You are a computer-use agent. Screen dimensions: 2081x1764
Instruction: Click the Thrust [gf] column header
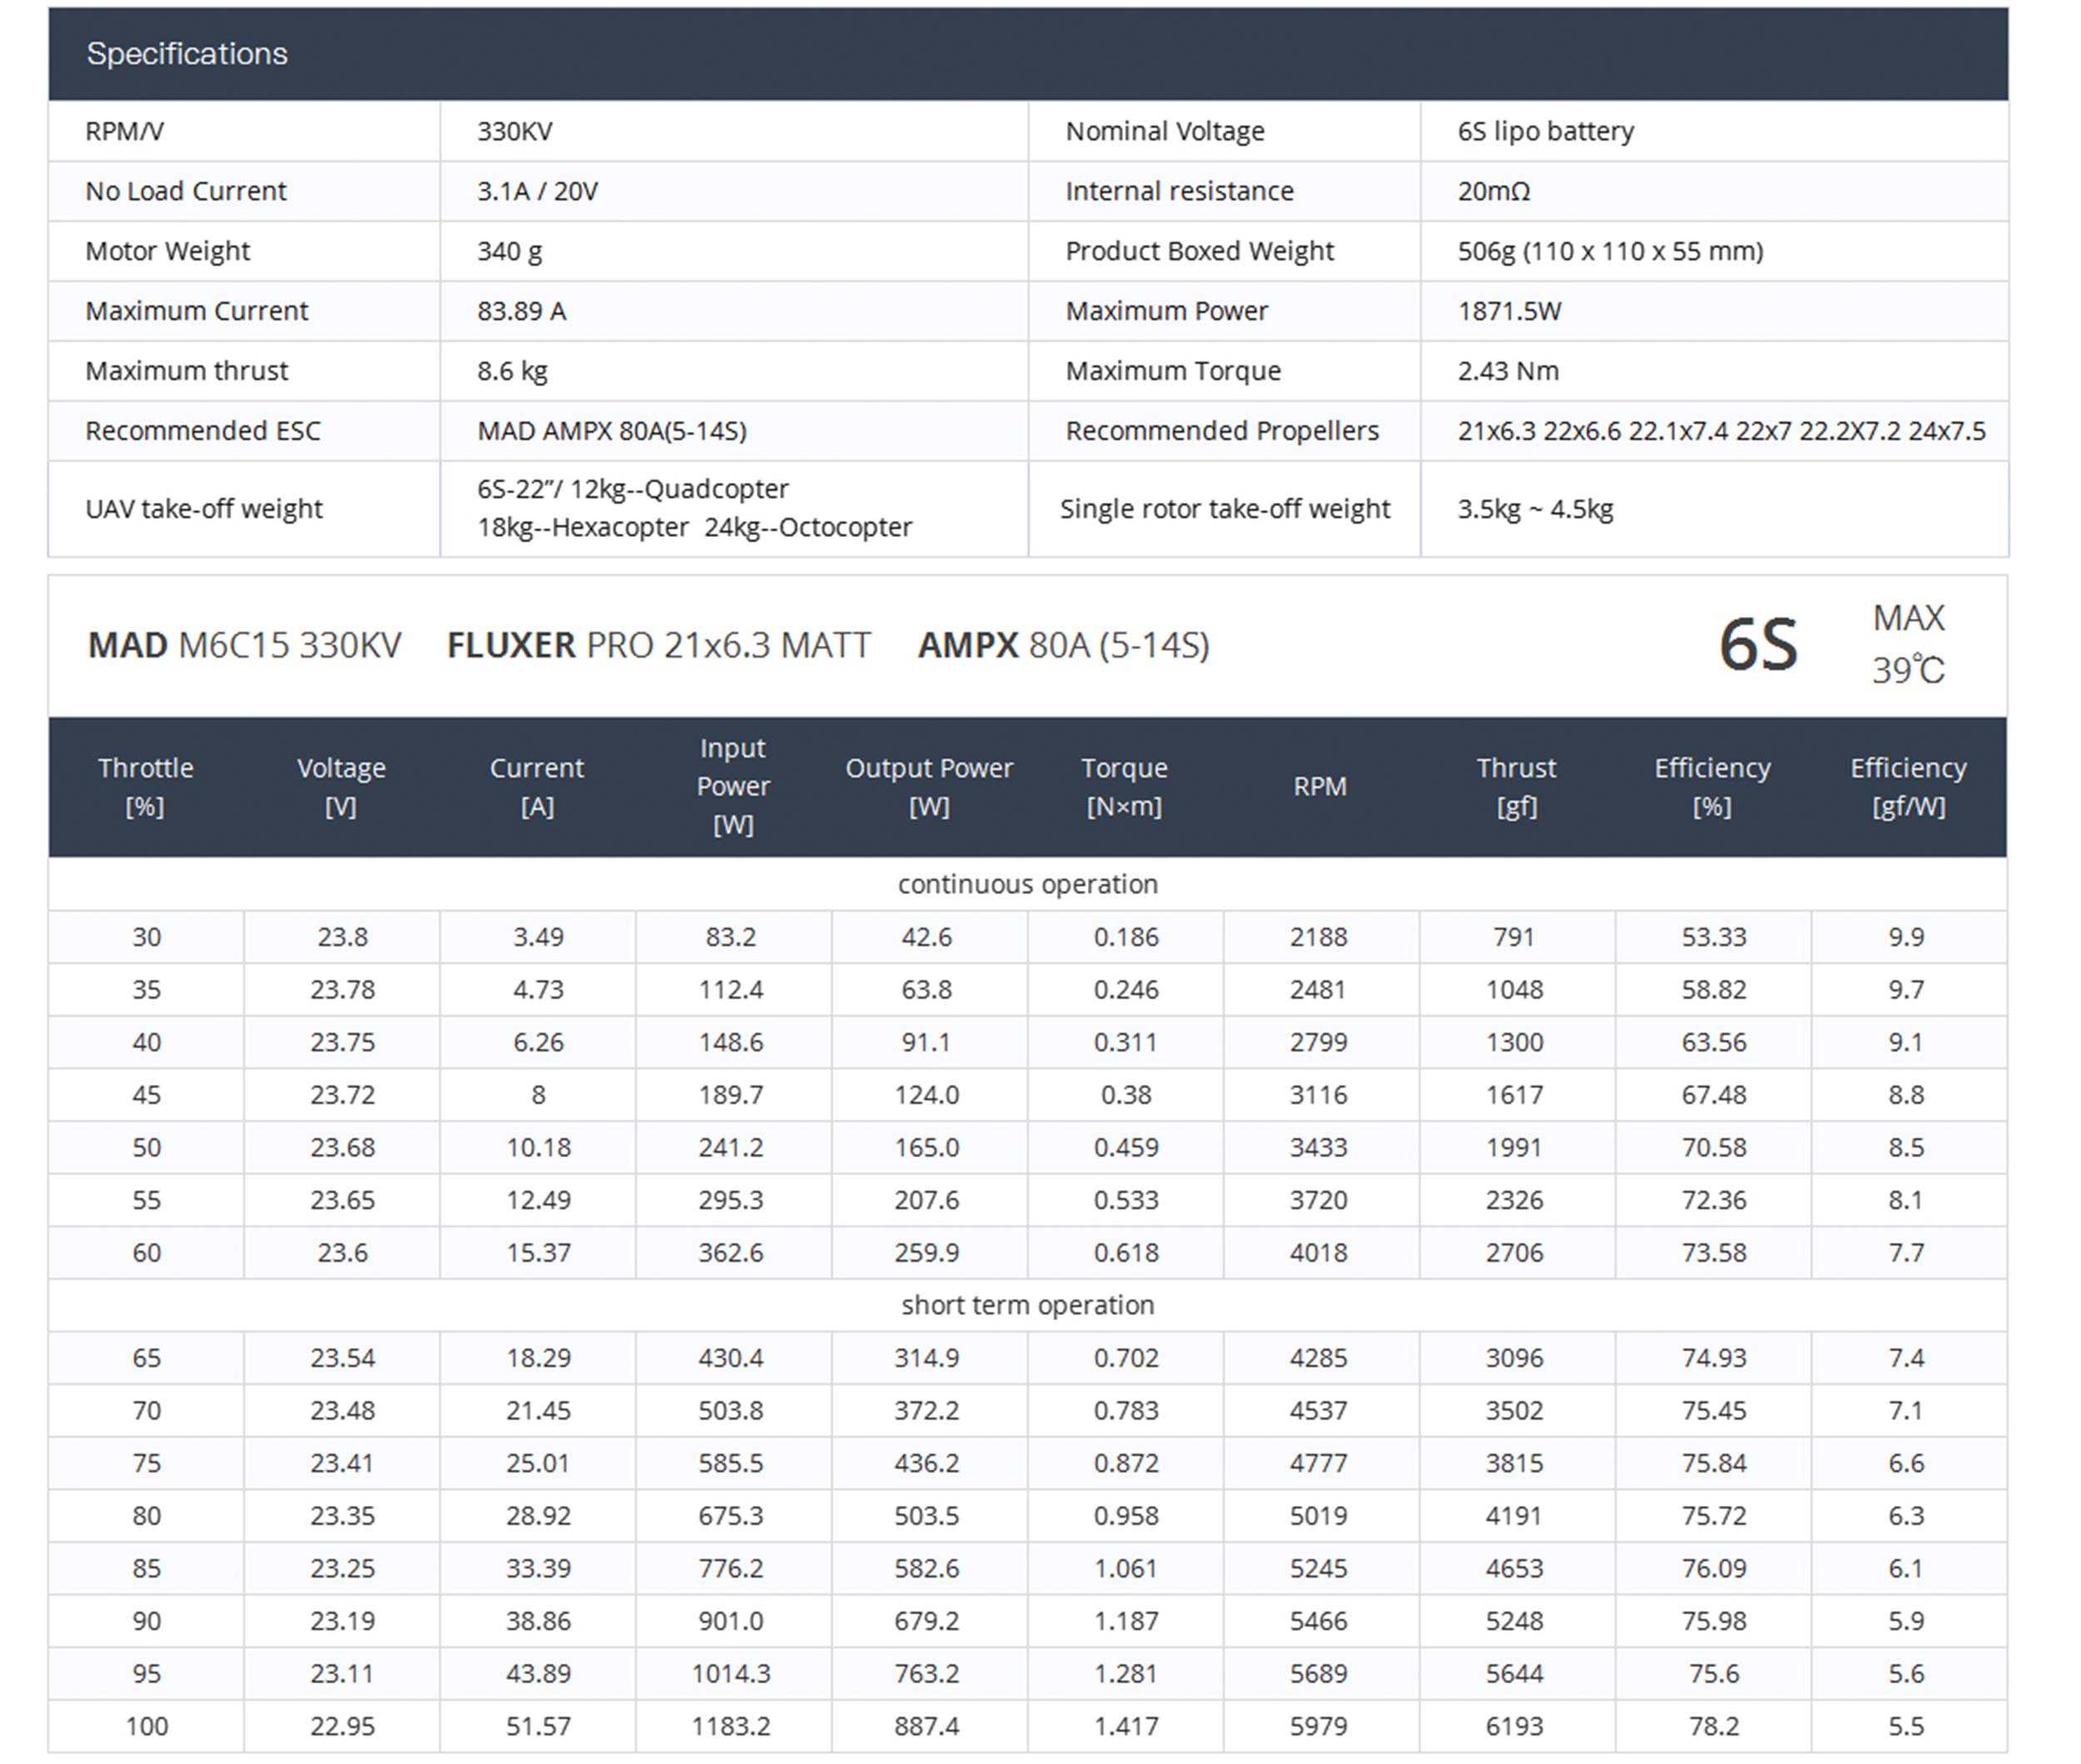point(1515,787)
